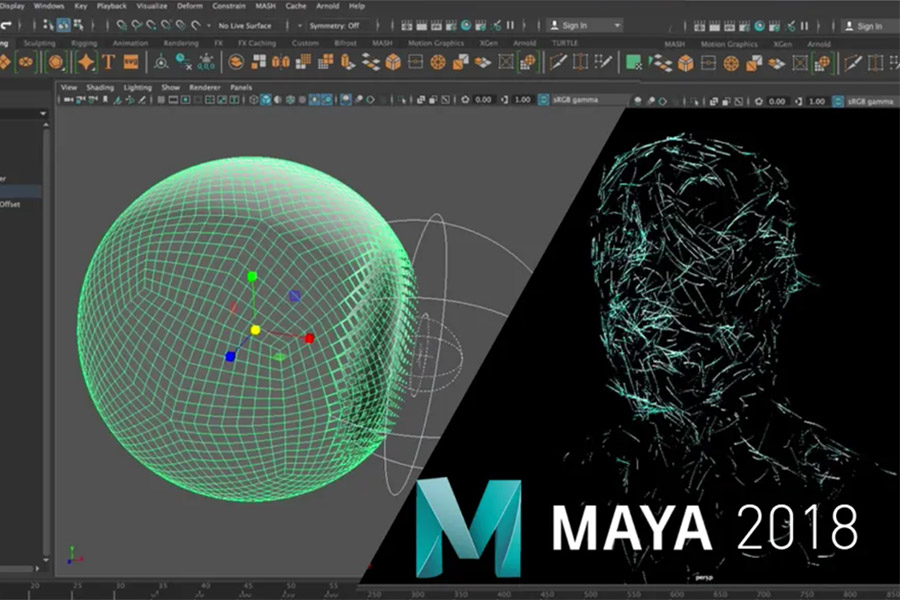Open the viewport Lighting menu
Screen dimensions: 900x600
[x=138, y=87]
